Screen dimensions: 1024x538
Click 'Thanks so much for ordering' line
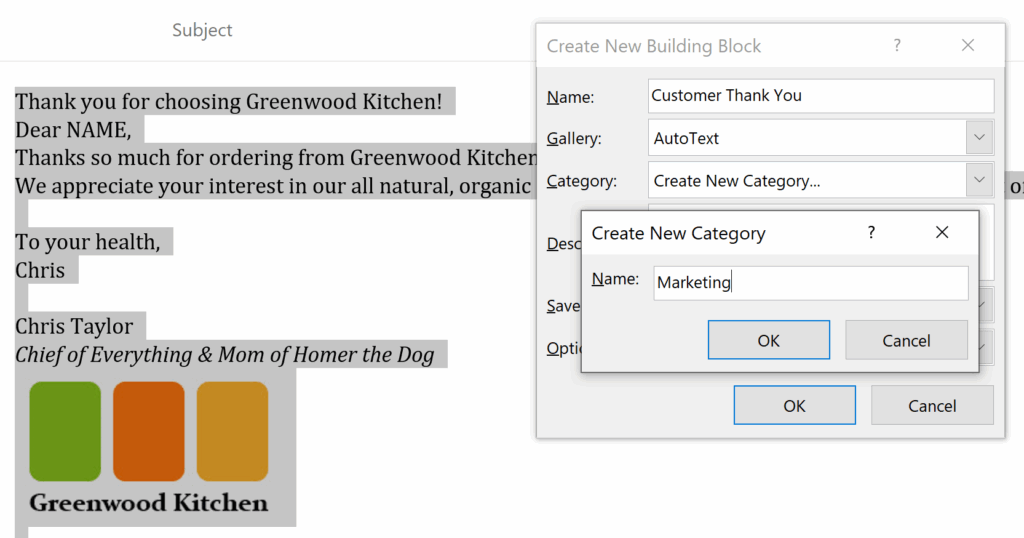click(x=276, y=158)
